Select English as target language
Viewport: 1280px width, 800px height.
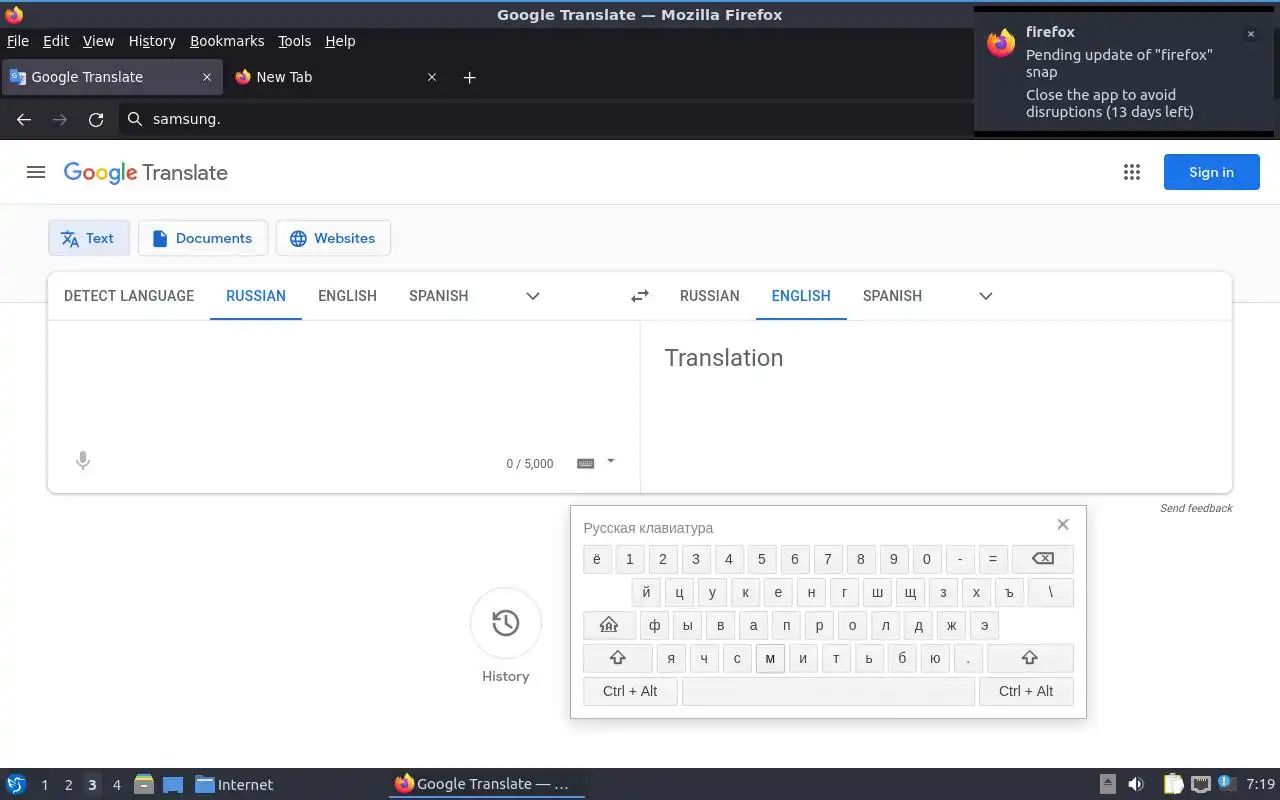tap(801, 296)
